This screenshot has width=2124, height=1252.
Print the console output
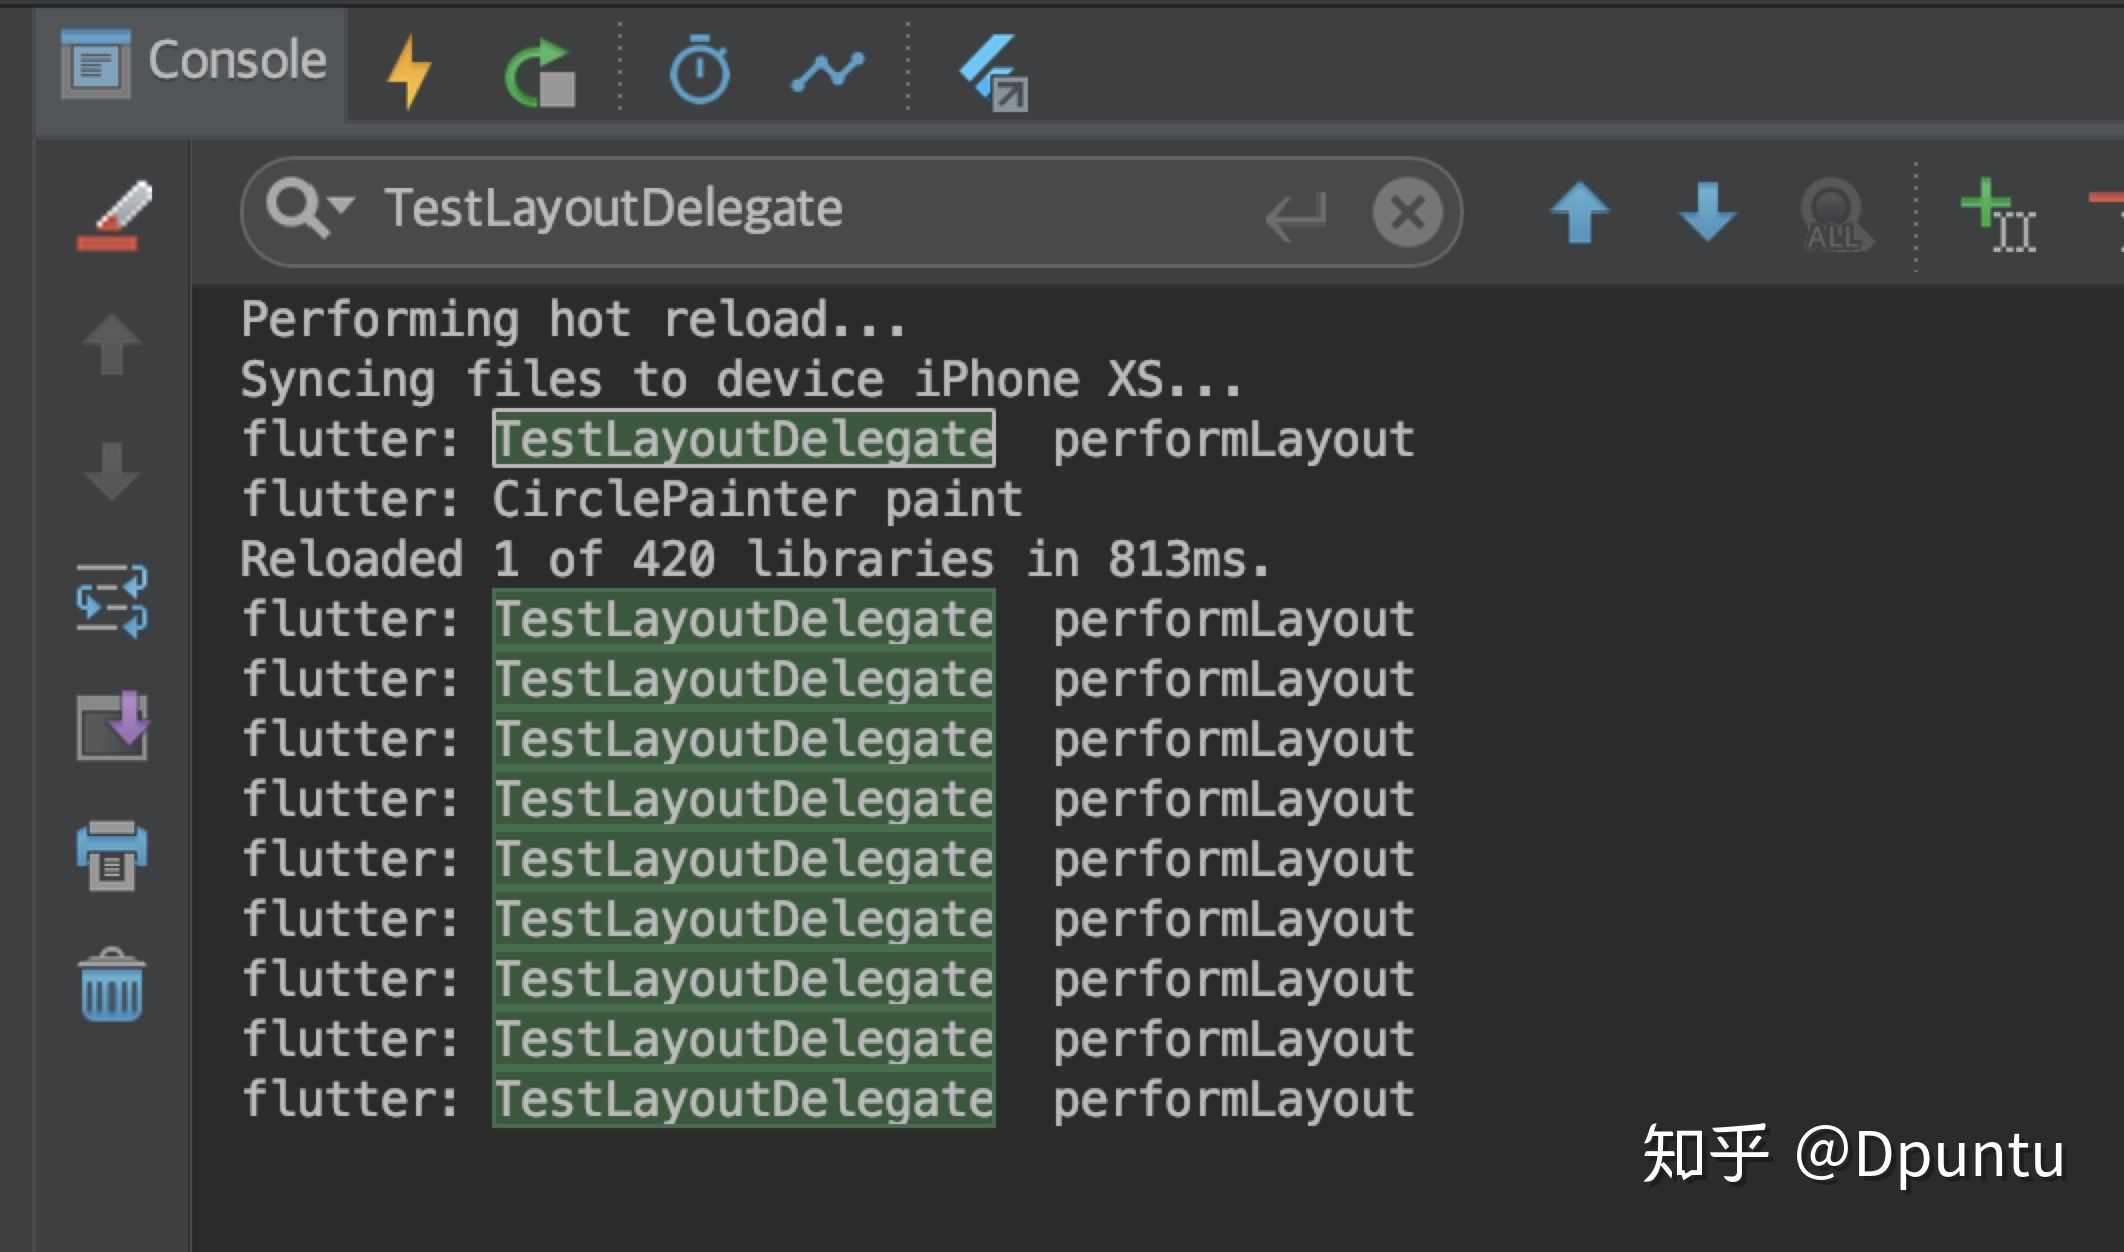pos(112,856)
